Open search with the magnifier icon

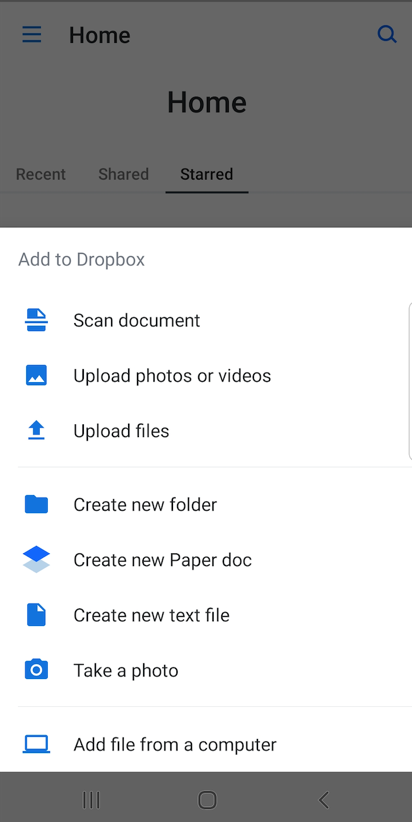click(387, 35)
